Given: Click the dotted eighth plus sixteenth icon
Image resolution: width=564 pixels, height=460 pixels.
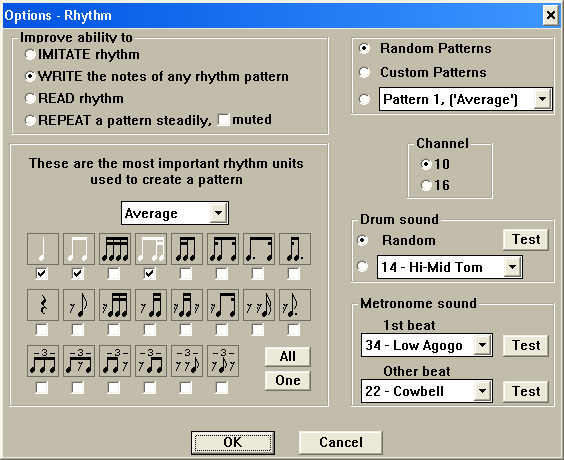Looking at the screenshot, I should coord(259,249).
